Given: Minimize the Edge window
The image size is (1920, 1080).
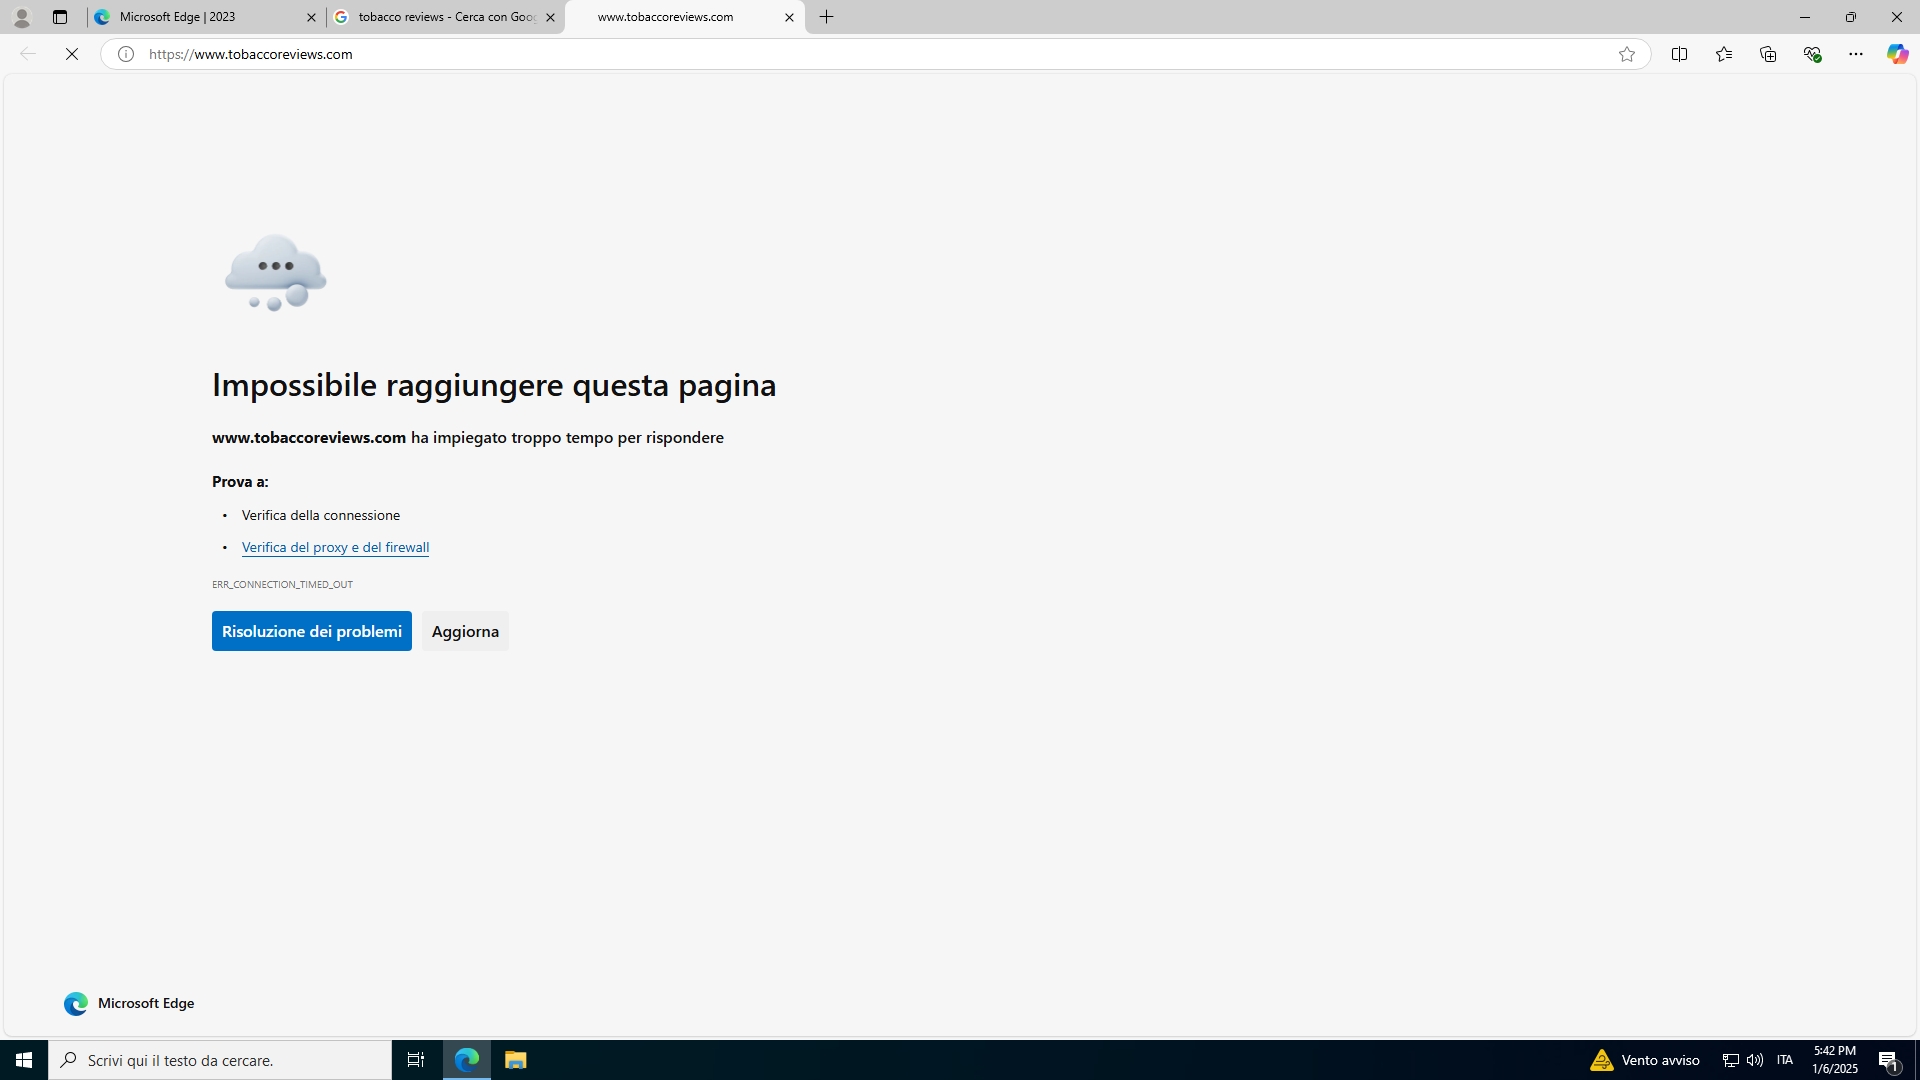Looking at the screenshot, I should click(x=1805, y=17).
